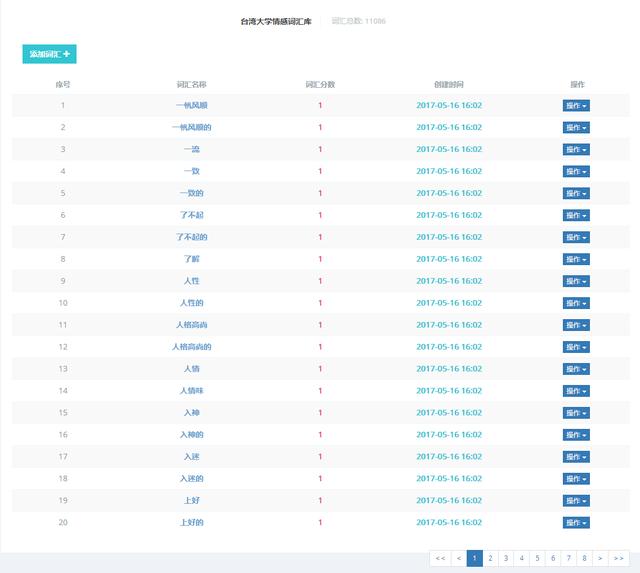
Task: Click the word 一帆风顺 in row 1
Action: (x=192, y=105)
